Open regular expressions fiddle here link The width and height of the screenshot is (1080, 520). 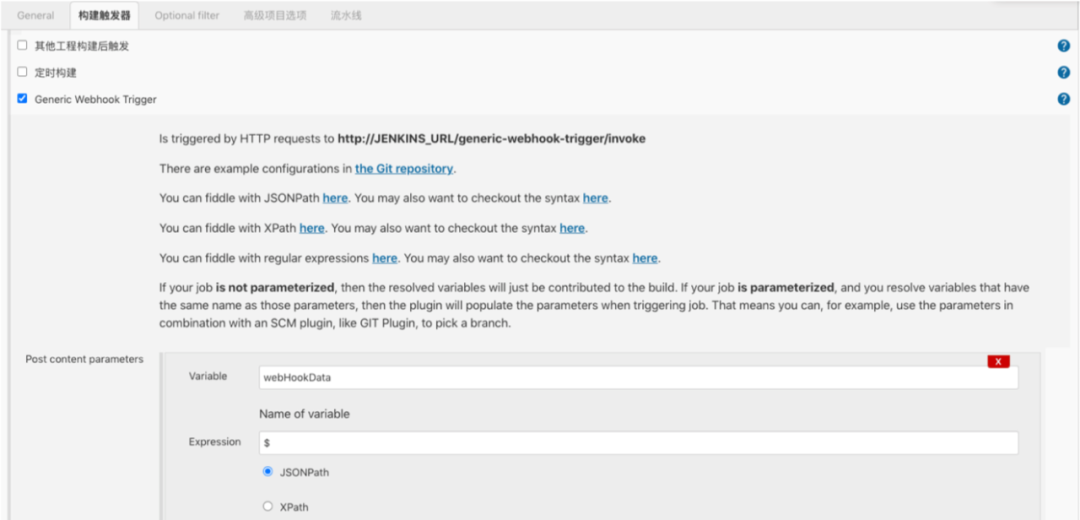pyautogui.click(x=384, y=258)
